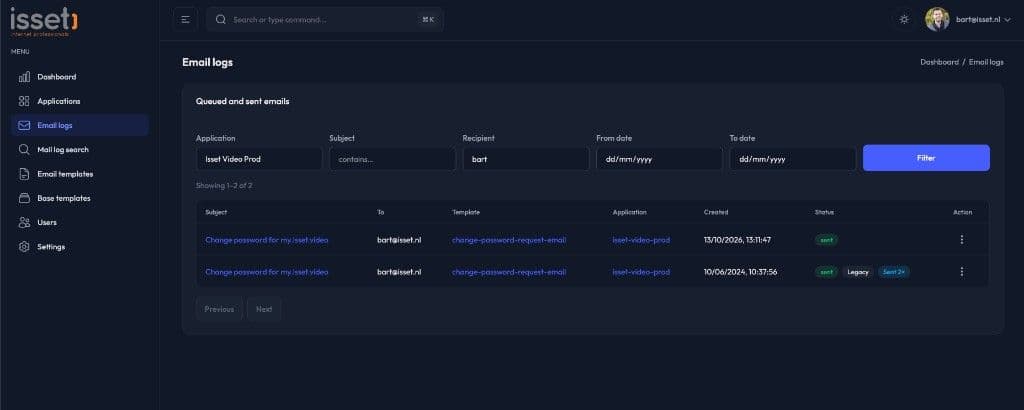Viewport: 1024px width, 410px height.
Task: Click the Status column header
Action: [824, 212]
